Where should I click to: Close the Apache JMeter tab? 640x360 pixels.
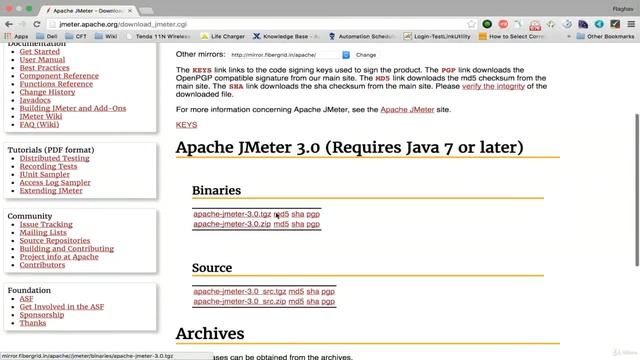pos(130,11)
